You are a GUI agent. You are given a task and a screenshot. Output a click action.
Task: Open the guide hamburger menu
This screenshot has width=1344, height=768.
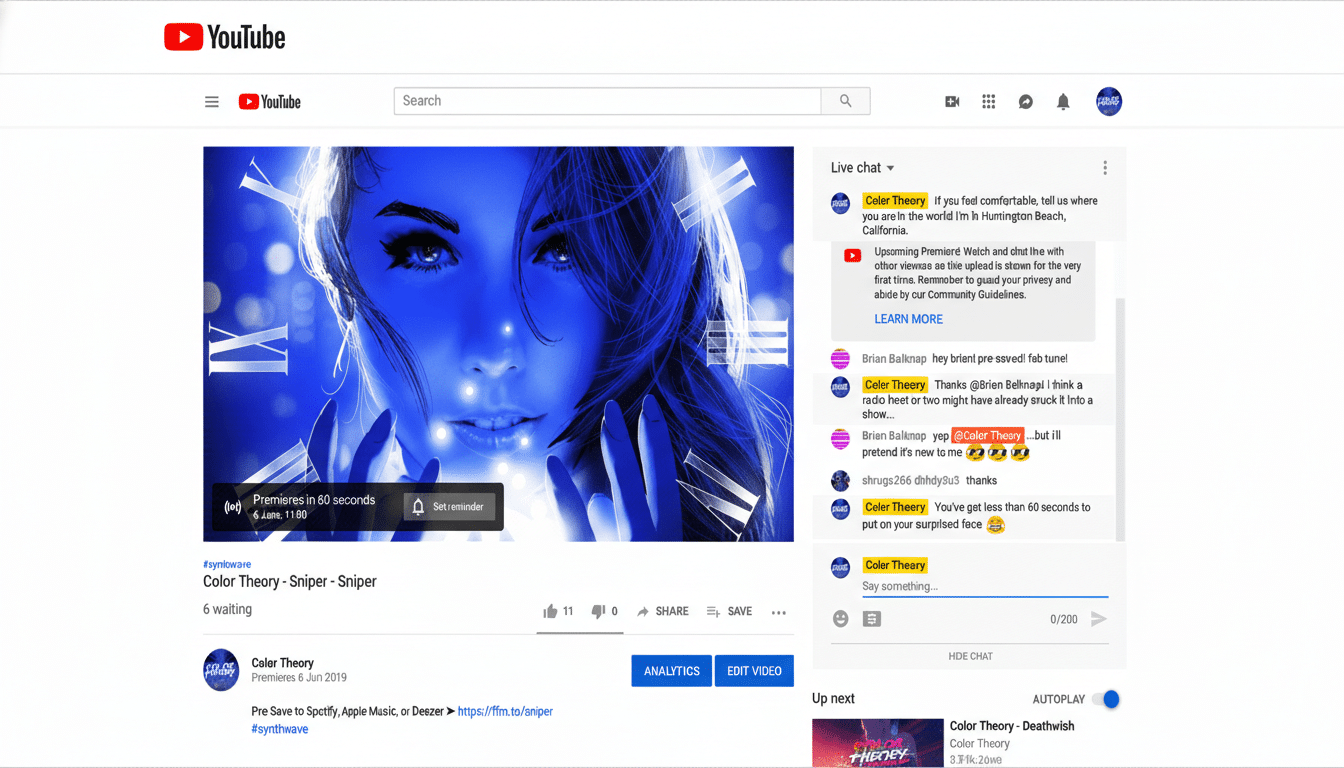point(212,101)
